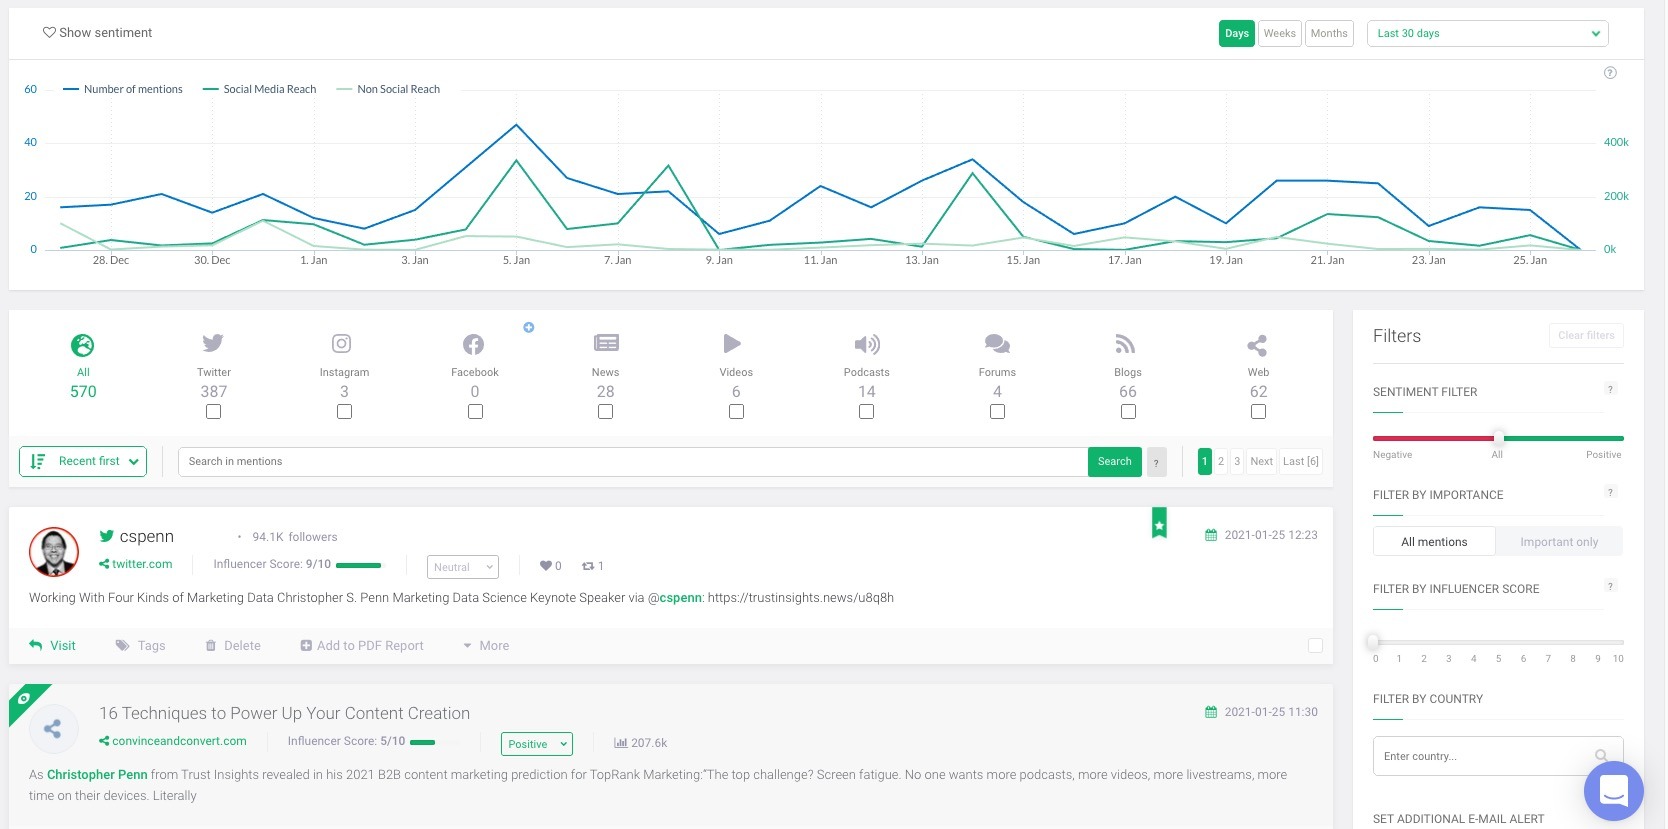The height and width of the screenshot is (829, 1668).
Task: Click the sentiment filter slider handle
Action: coord(1498,438)
